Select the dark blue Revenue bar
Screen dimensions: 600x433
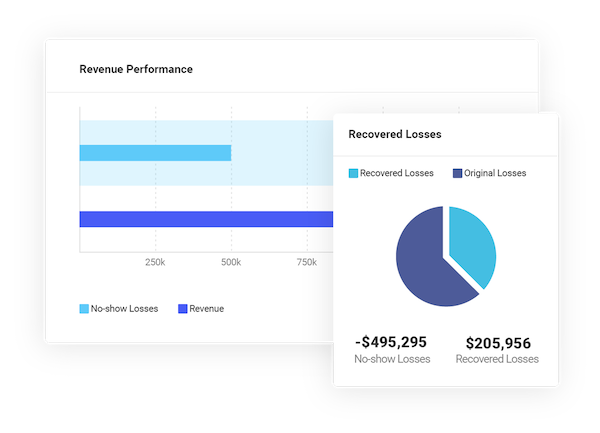coord(206,219)
